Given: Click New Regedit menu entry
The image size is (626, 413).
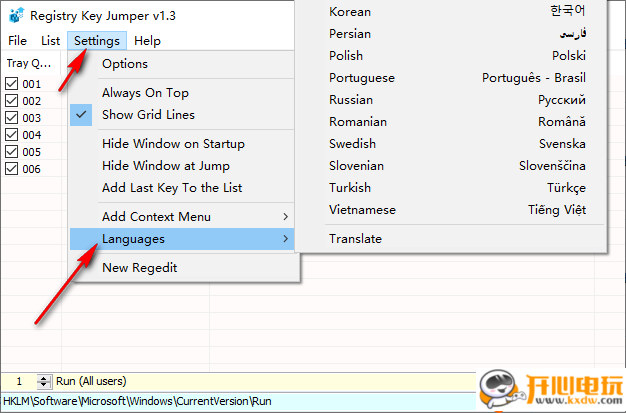Looking at the screenshot, I should click(x=141, y=267).
